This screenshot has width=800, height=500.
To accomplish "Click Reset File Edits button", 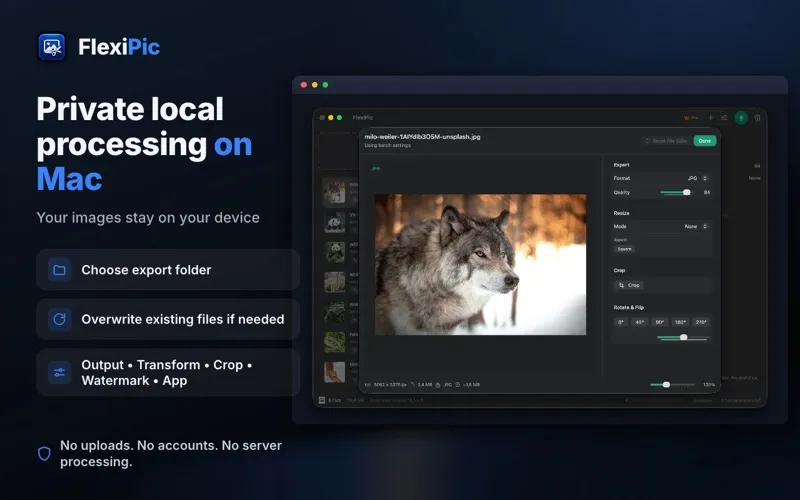I will (x=666, y=141).
